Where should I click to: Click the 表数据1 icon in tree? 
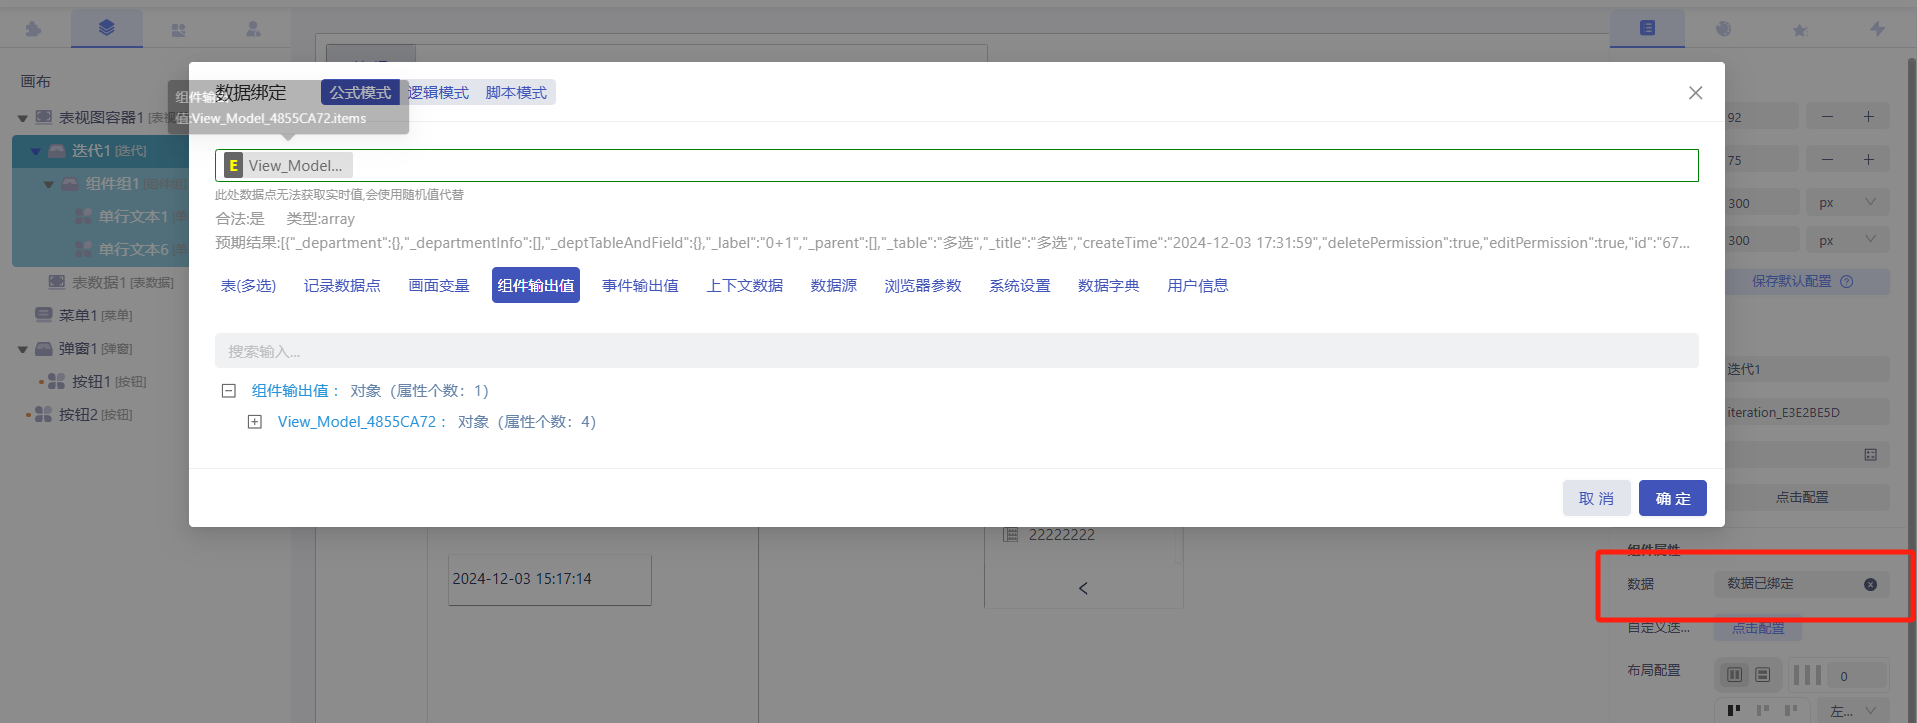pos(58,282)
